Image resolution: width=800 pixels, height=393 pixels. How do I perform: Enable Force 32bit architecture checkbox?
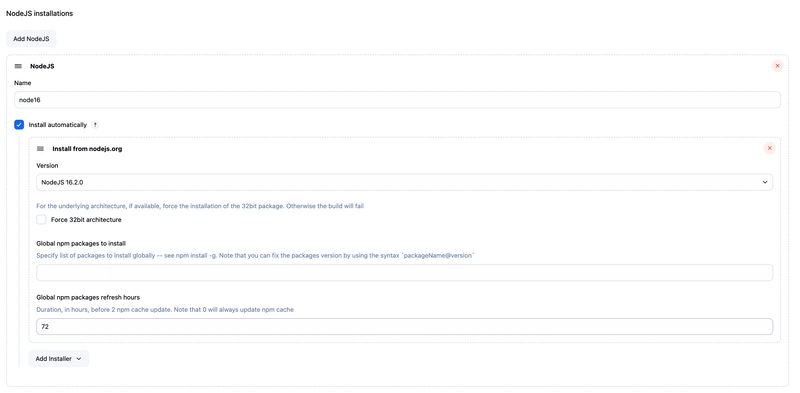tap(41, 219)
